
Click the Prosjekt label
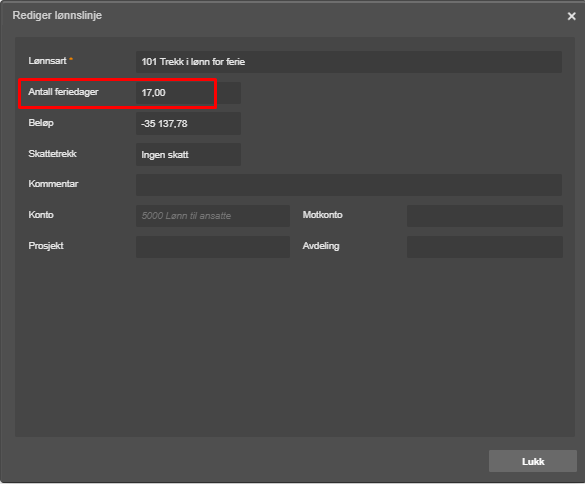46,246
